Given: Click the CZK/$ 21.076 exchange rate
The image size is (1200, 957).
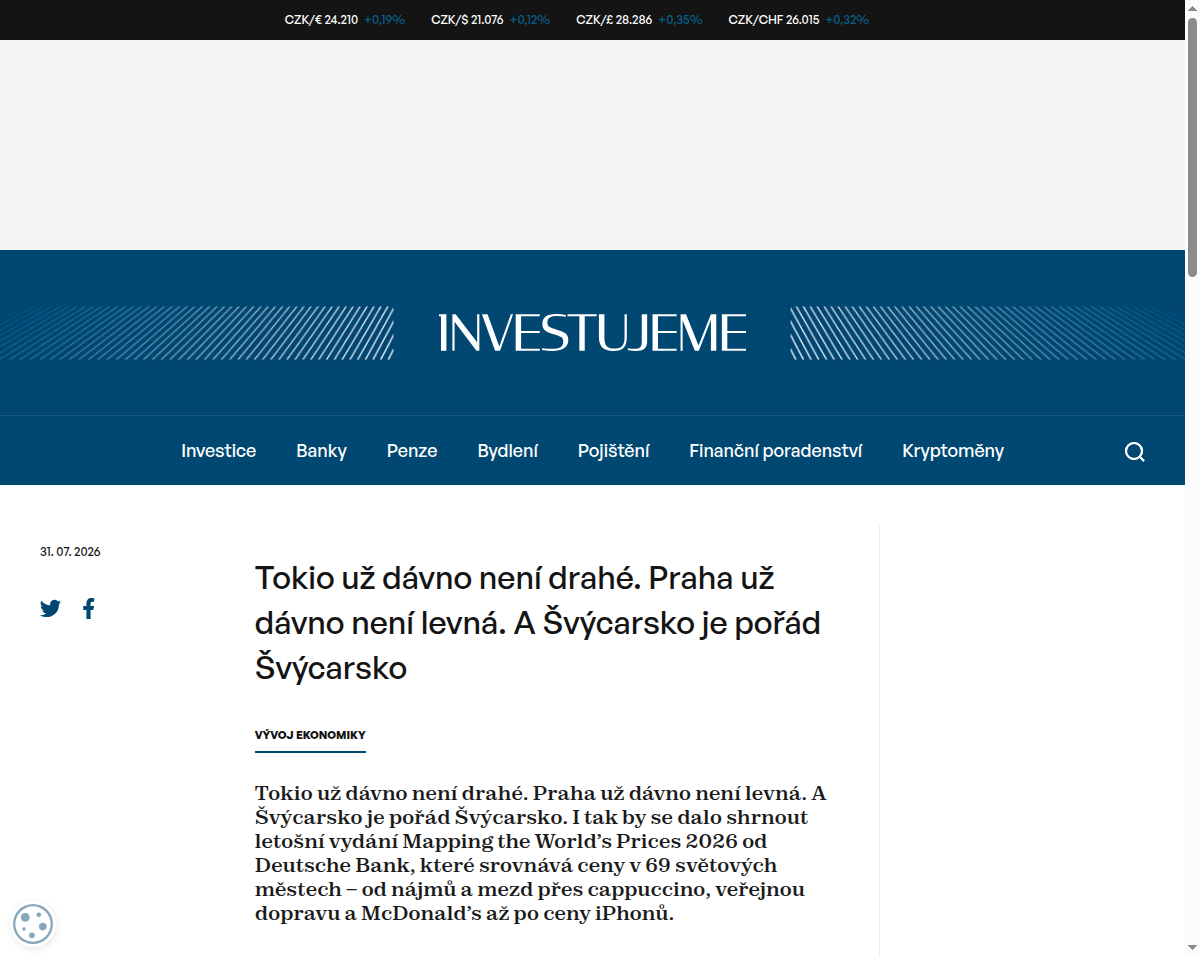Looking at the screenshot, I should pos(467,19).
